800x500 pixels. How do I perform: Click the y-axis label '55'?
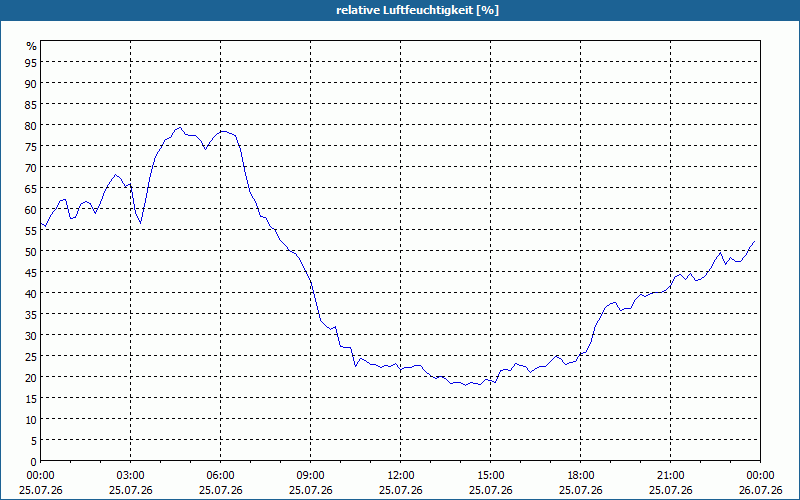pos(31,231)
